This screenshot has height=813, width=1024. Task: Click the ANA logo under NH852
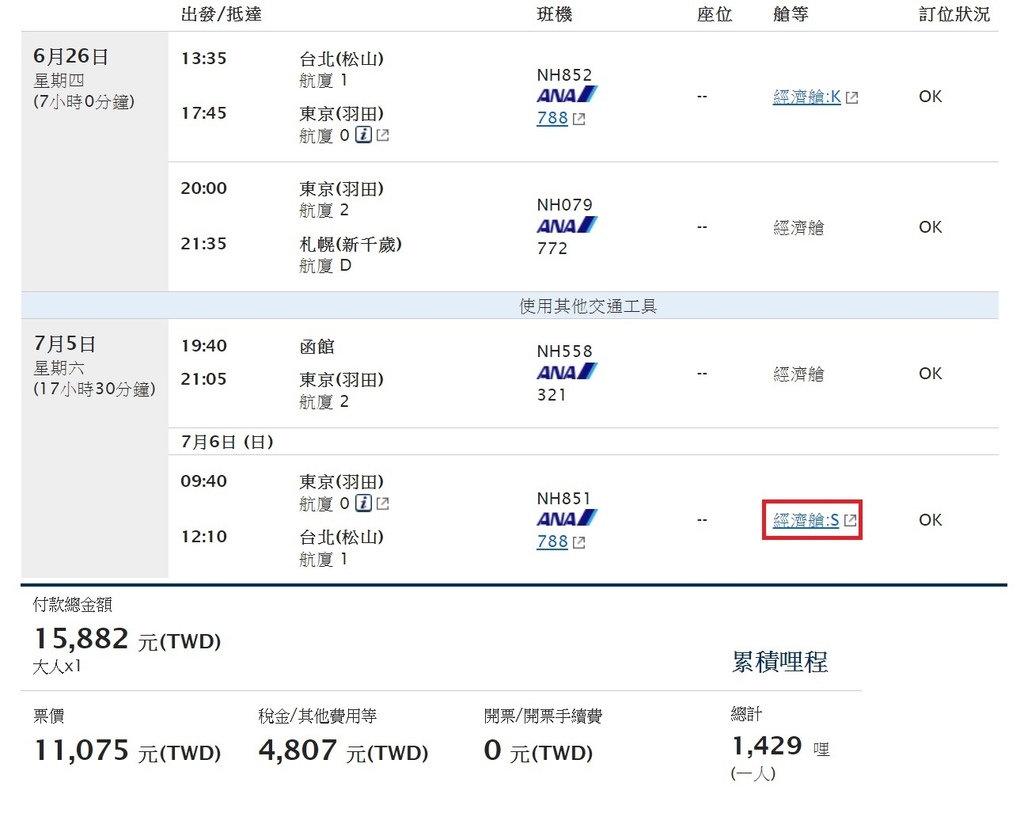coord(567,95)
